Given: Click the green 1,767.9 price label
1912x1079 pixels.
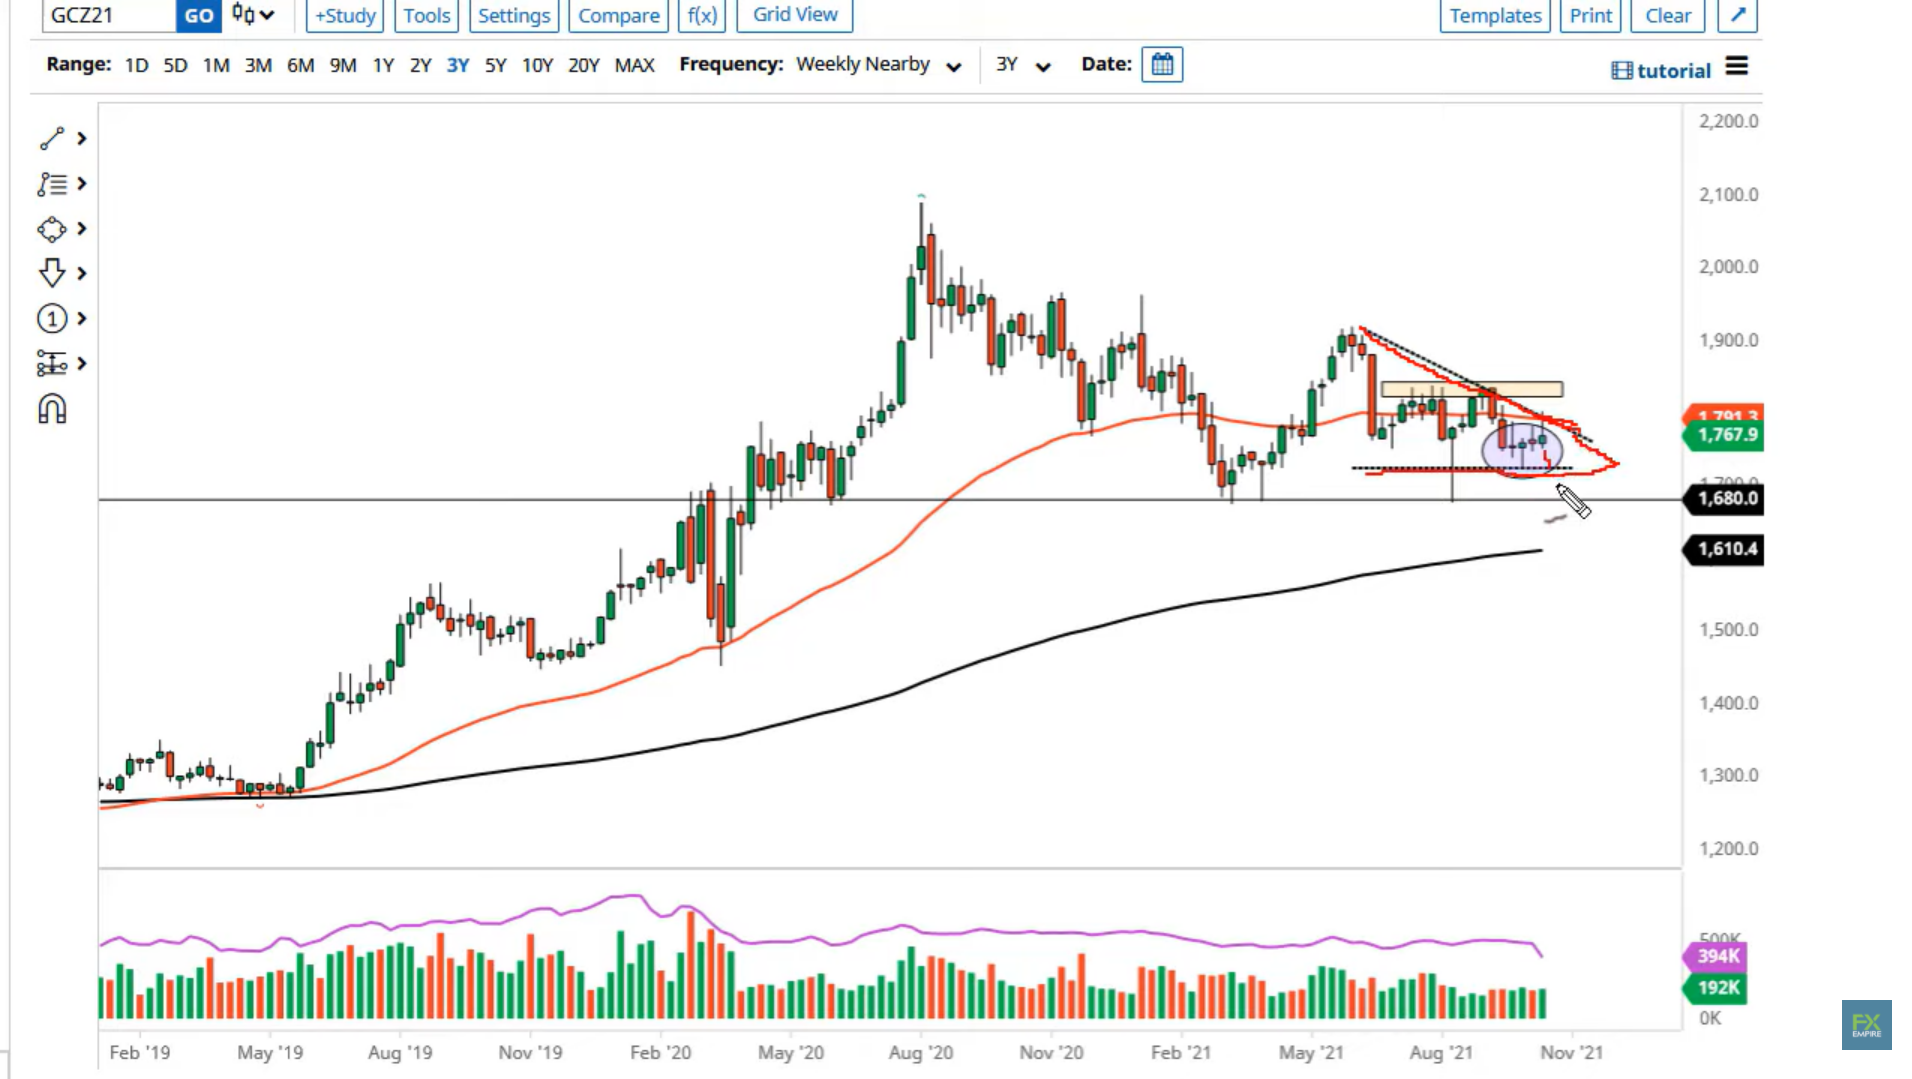Looking at the screenshot, I should tap(1725, 435).
